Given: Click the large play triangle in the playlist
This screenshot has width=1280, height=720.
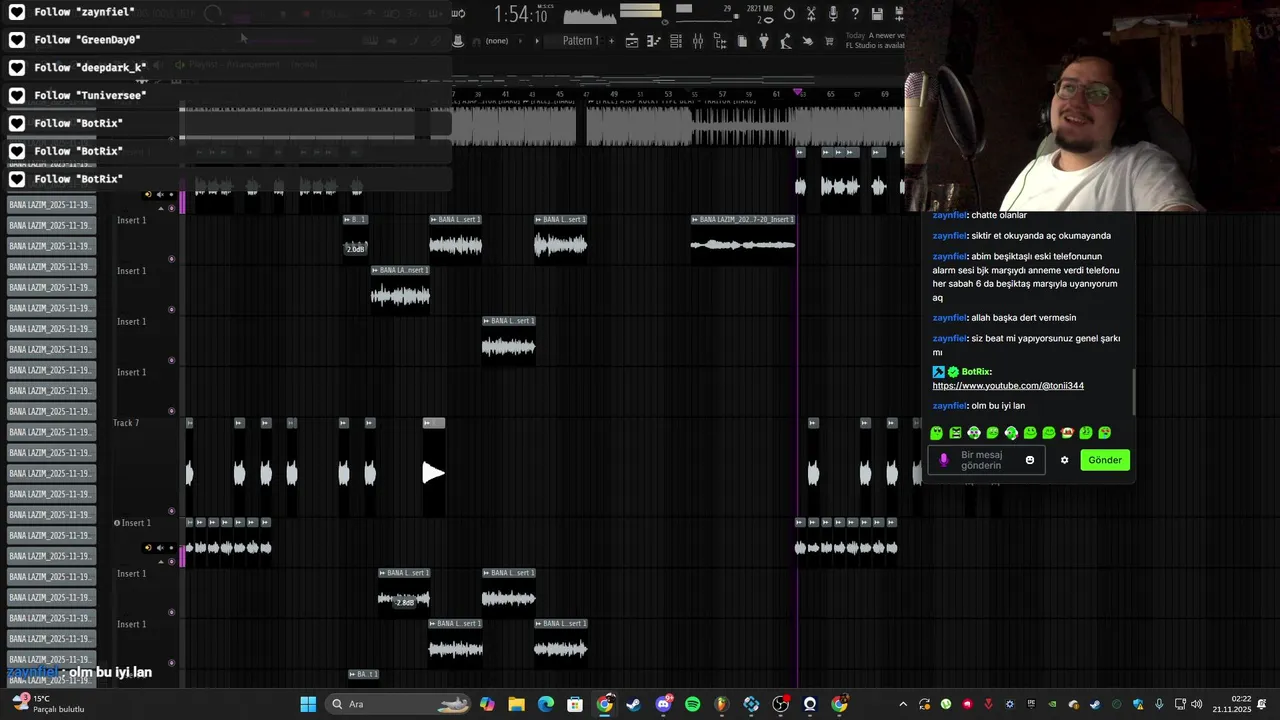Looking at the screenshot, I should click(x=433, y=473).
